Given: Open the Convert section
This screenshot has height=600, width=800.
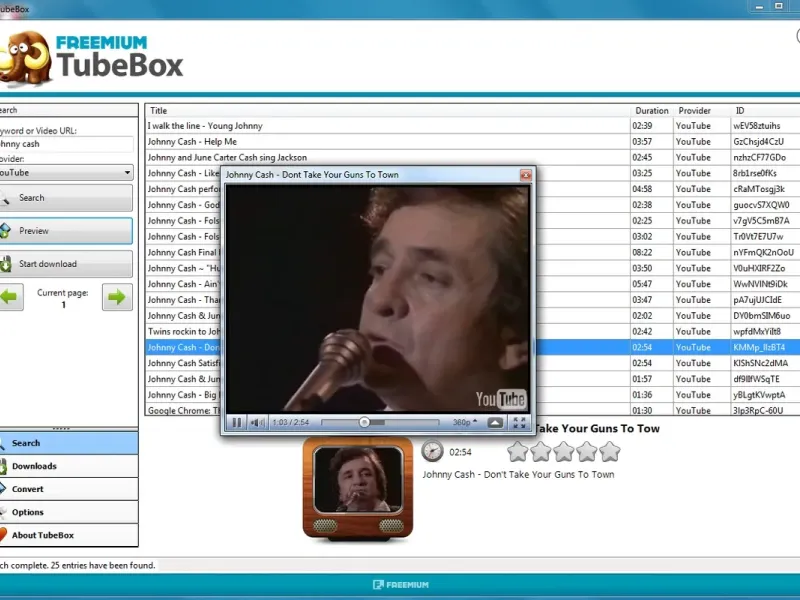Looking at the screenshot, I should 68,489.
